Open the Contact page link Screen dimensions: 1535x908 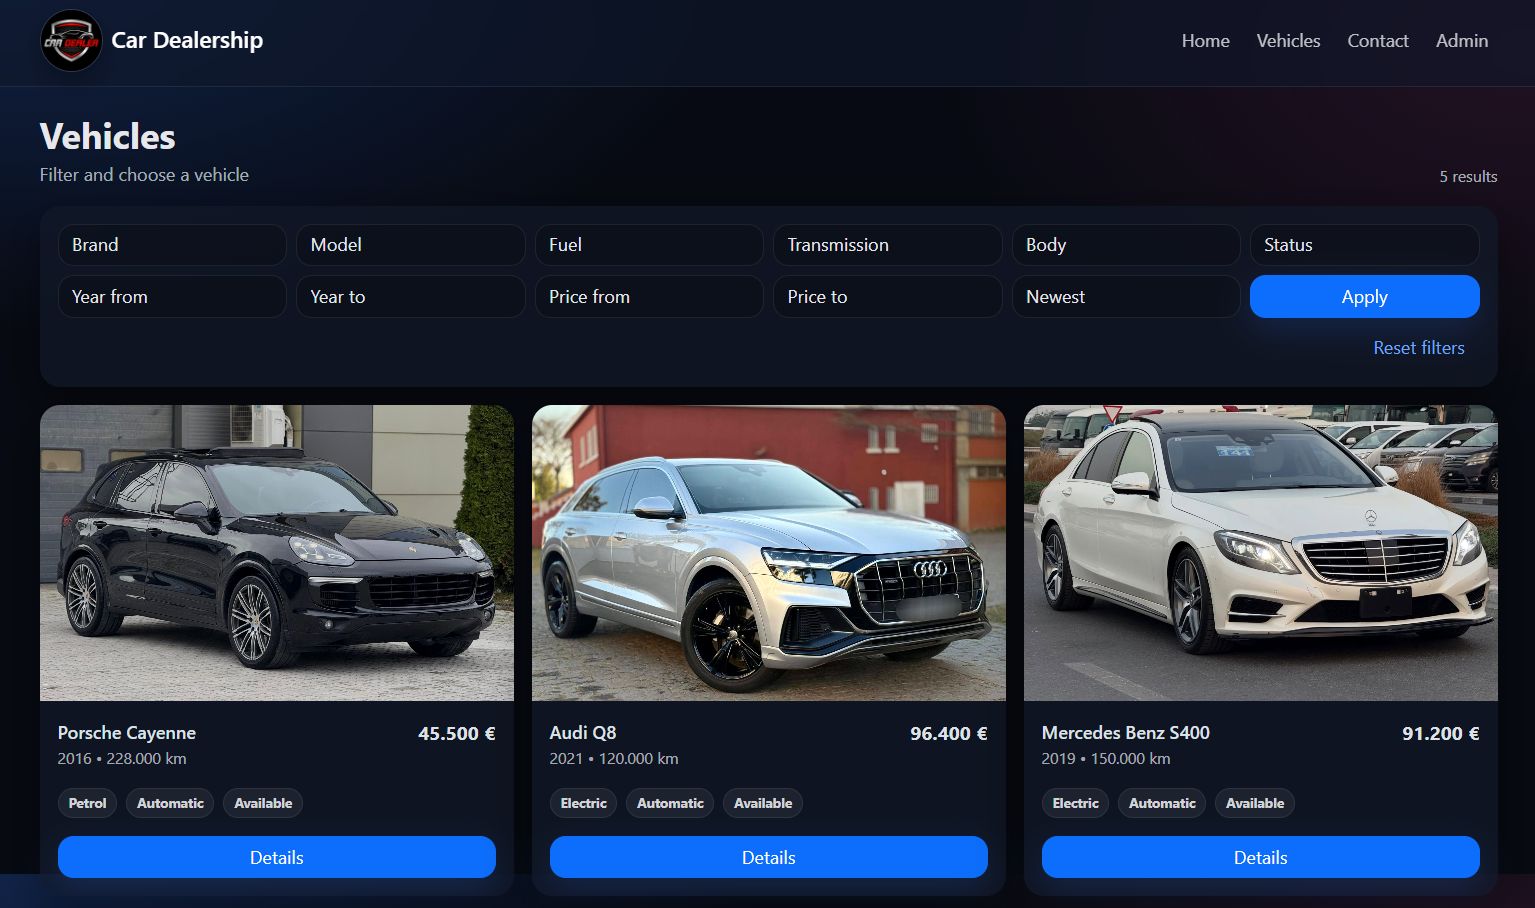pyautogui.click(x=1377, y=41)
